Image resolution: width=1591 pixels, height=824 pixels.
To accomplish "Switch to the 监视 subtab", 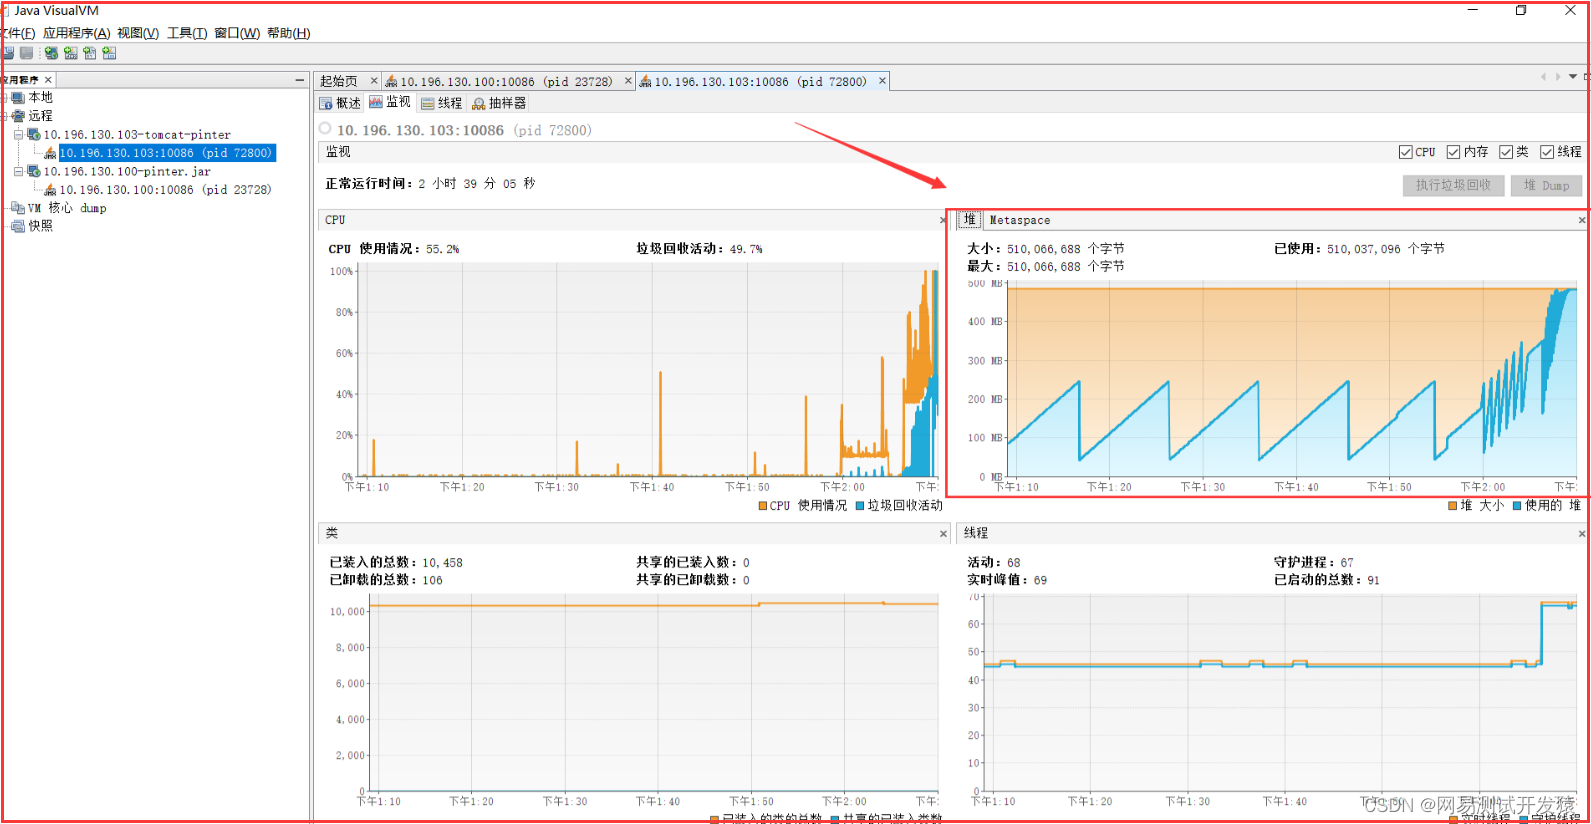I will tap(390, 102).
